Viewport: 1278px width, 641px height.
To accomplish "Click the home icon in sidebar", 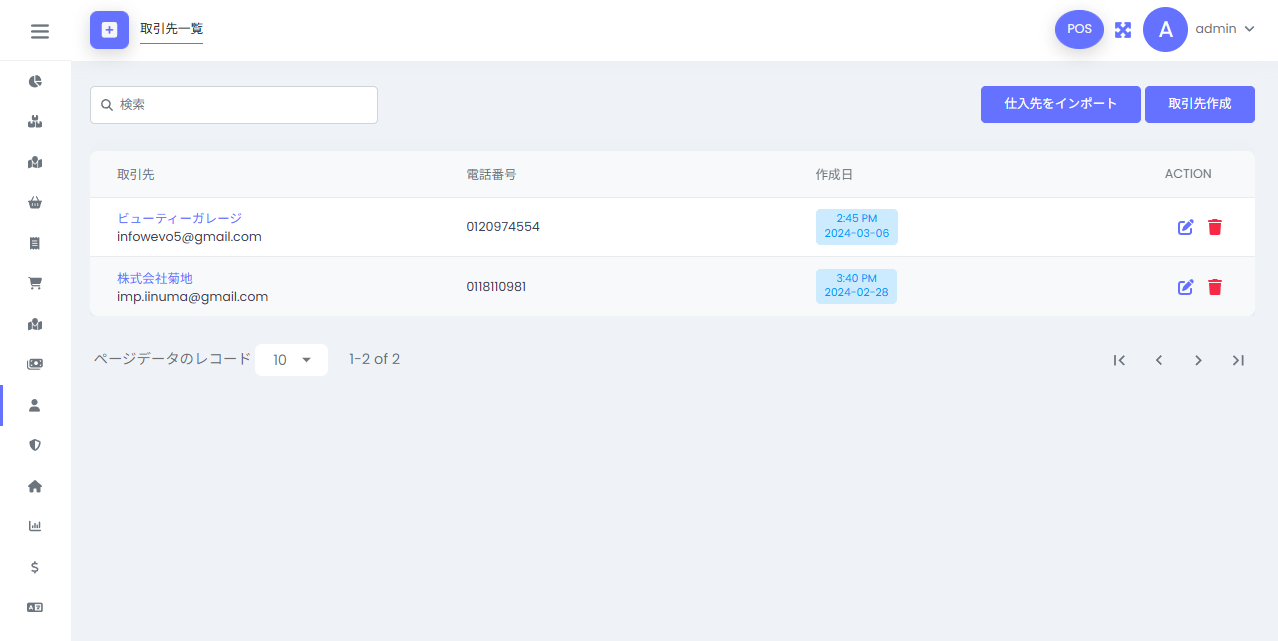I will pyautogui.click(x=35, y=486).
